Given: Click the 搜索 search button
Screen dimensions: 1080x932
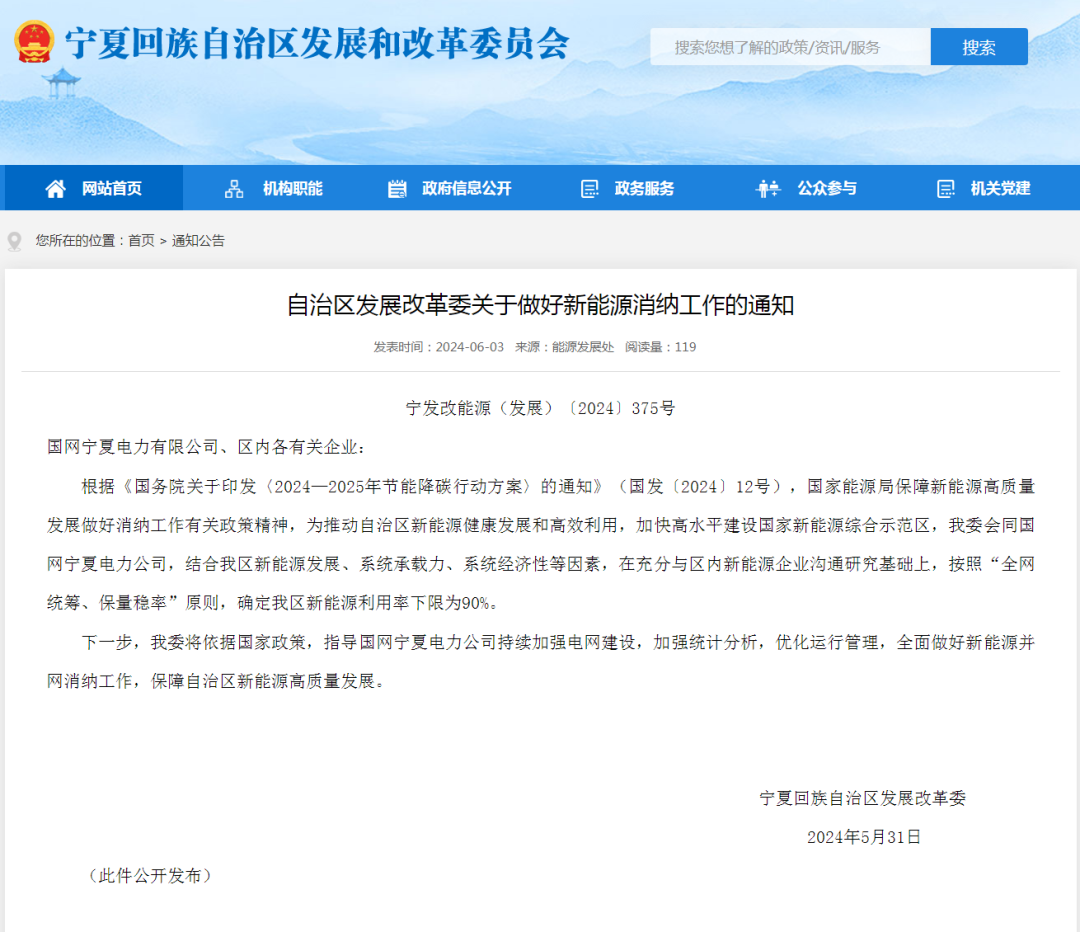Looking at the screenshot, I should click(979, 47).
